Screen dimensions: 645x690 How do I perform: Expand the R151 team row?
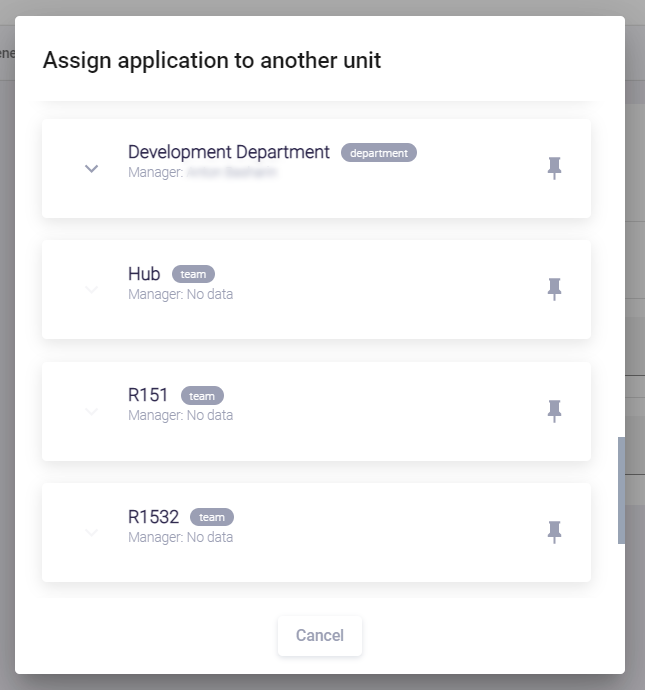pos(92,411)
